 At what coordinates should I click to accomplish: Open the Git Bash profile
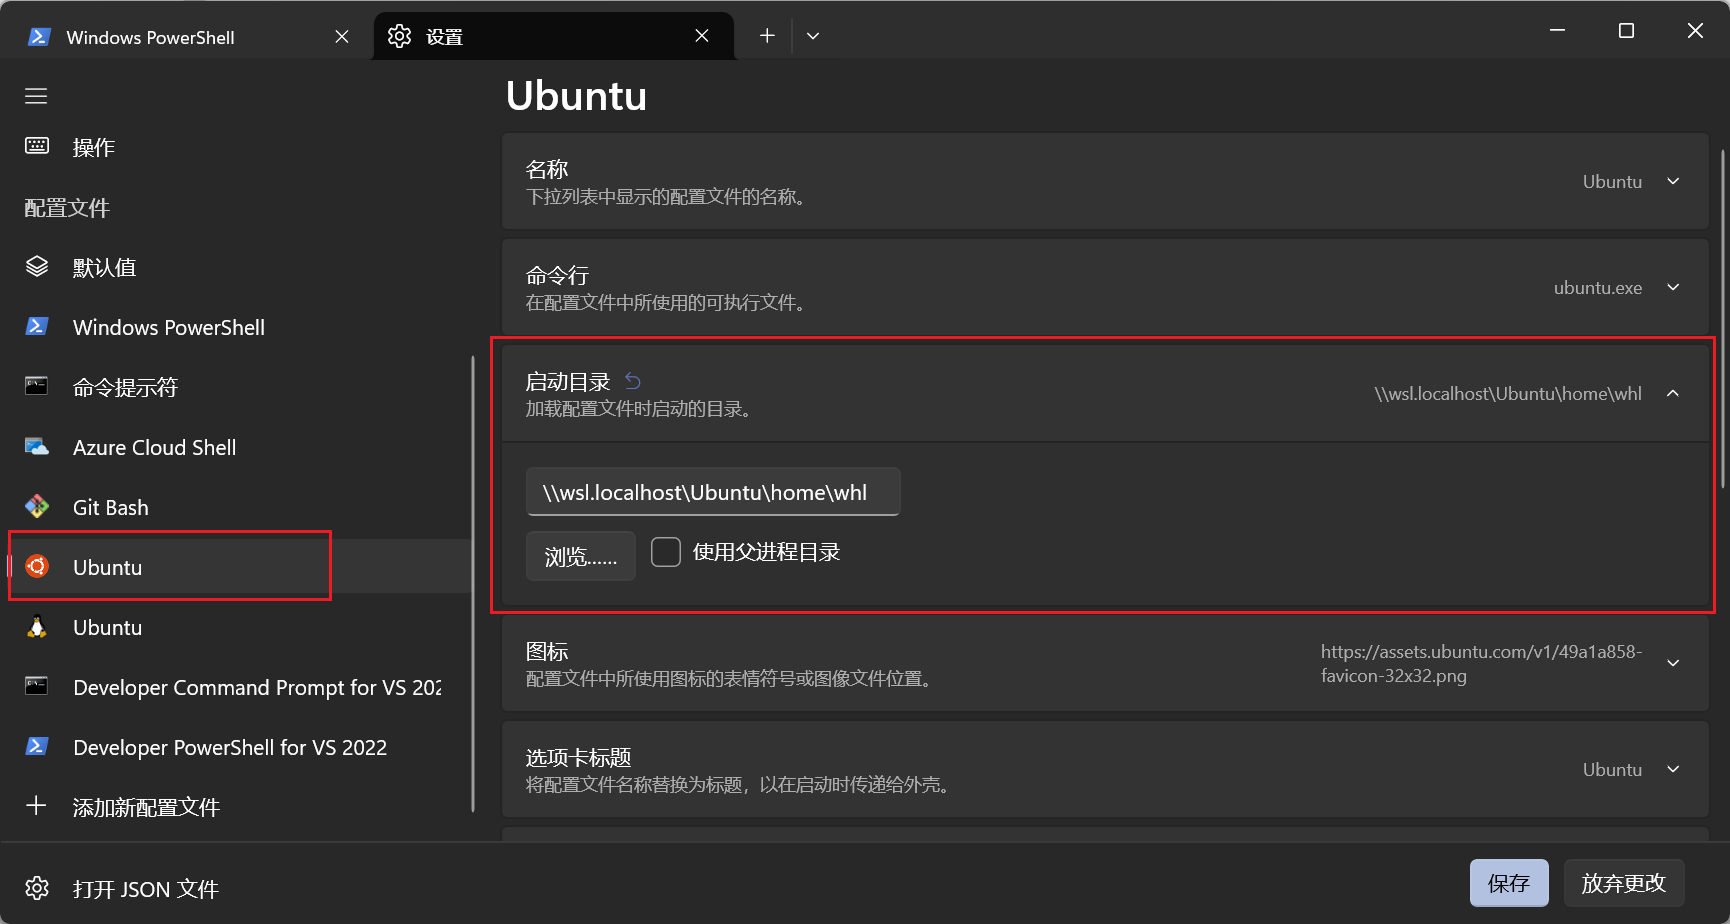pyautogui.click(x=110, y=507)
